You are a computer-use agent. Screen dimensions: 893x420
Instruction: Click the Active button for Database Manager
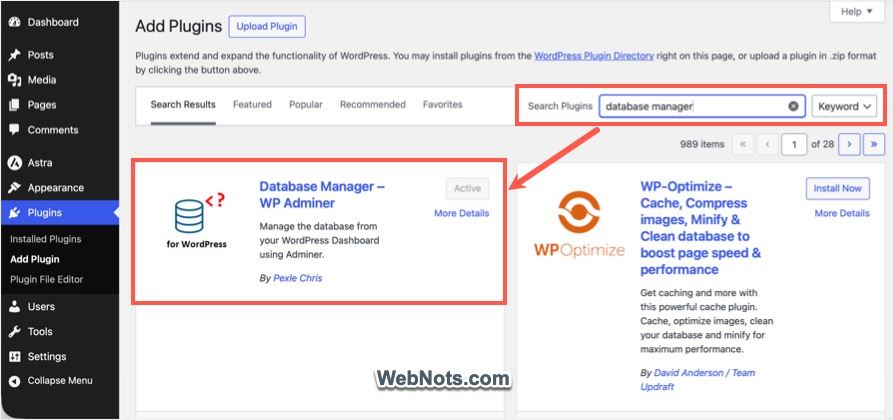coord(468,189)
